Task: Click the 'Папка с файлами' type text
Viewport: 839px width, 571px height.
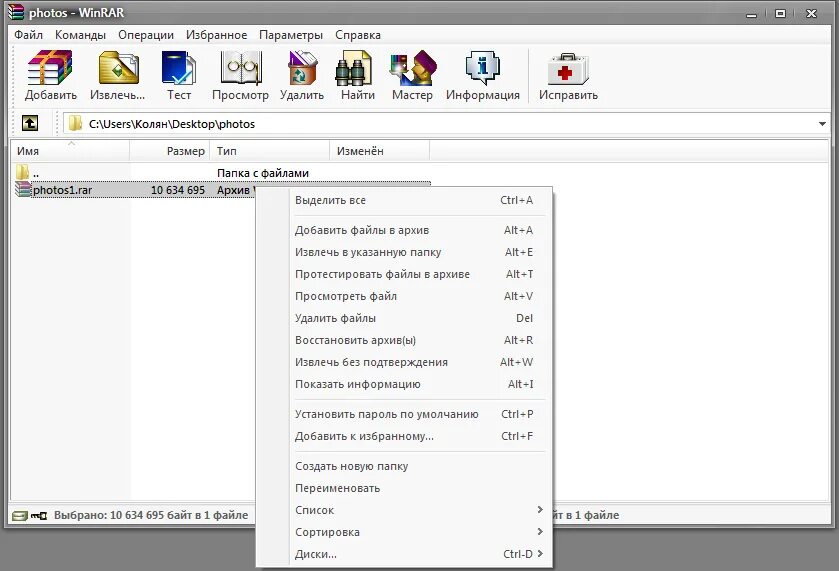Action: click(x=263, y=173)
